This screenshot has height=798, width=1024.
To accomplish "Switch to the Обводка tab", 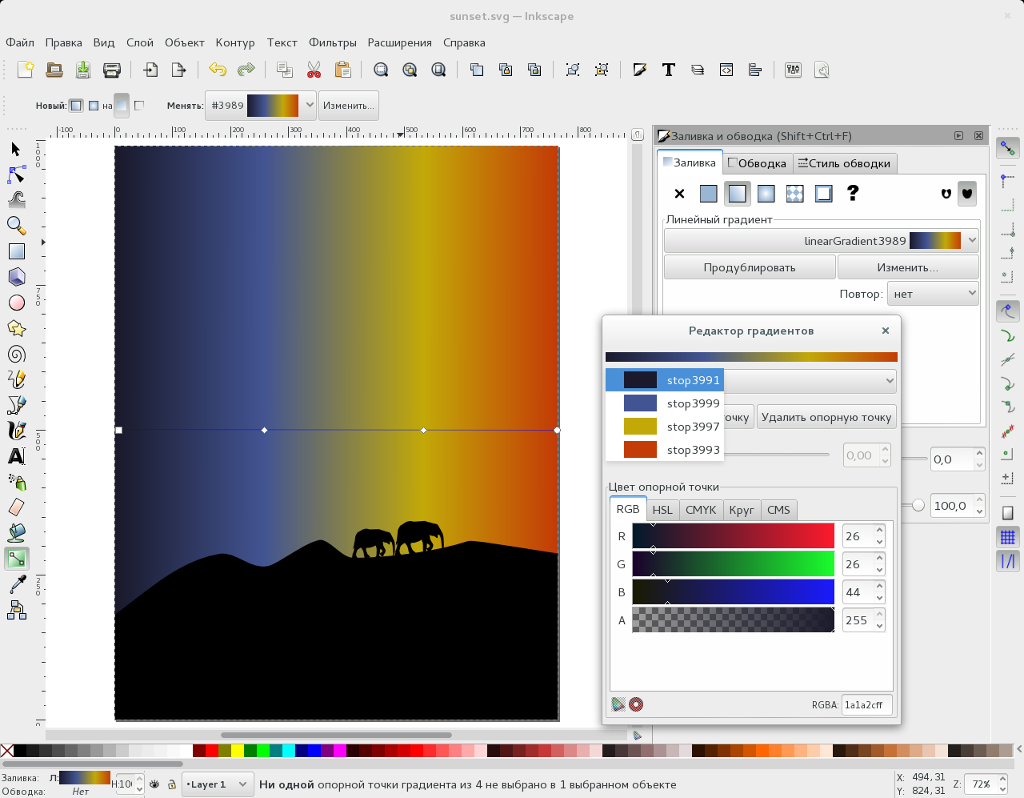I will point(757,163).
